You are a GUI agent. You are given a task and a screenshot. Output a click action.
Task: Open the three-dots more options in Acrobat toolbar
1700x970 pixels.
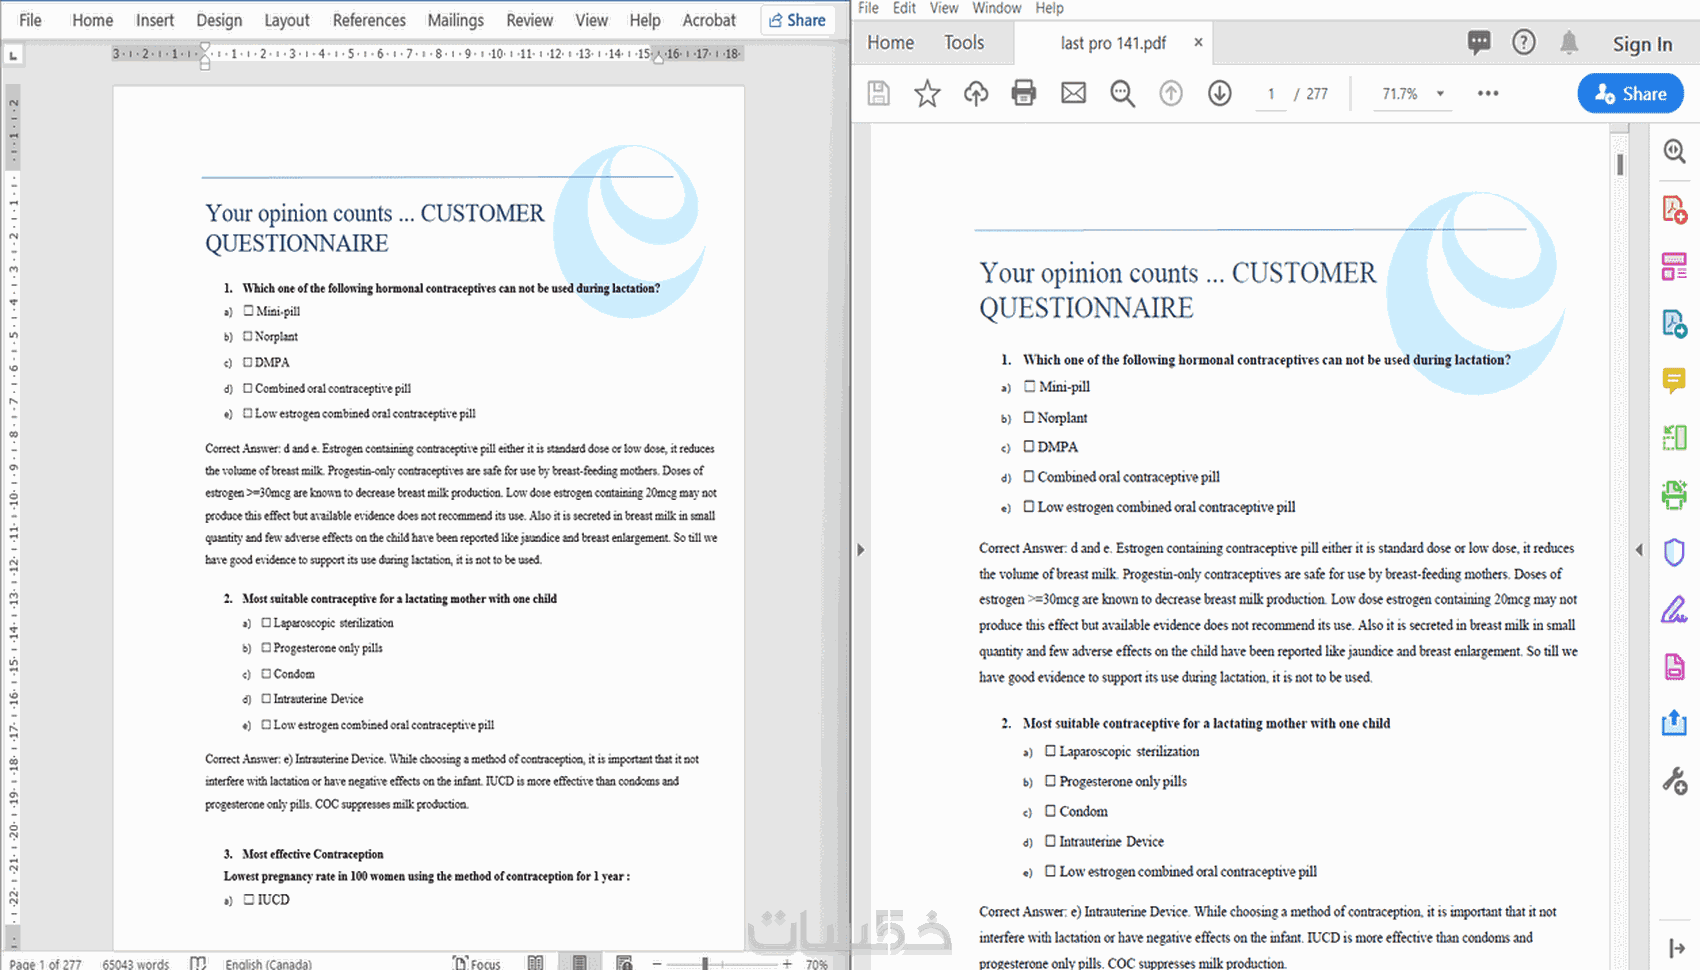click(x=1488, y=93)
